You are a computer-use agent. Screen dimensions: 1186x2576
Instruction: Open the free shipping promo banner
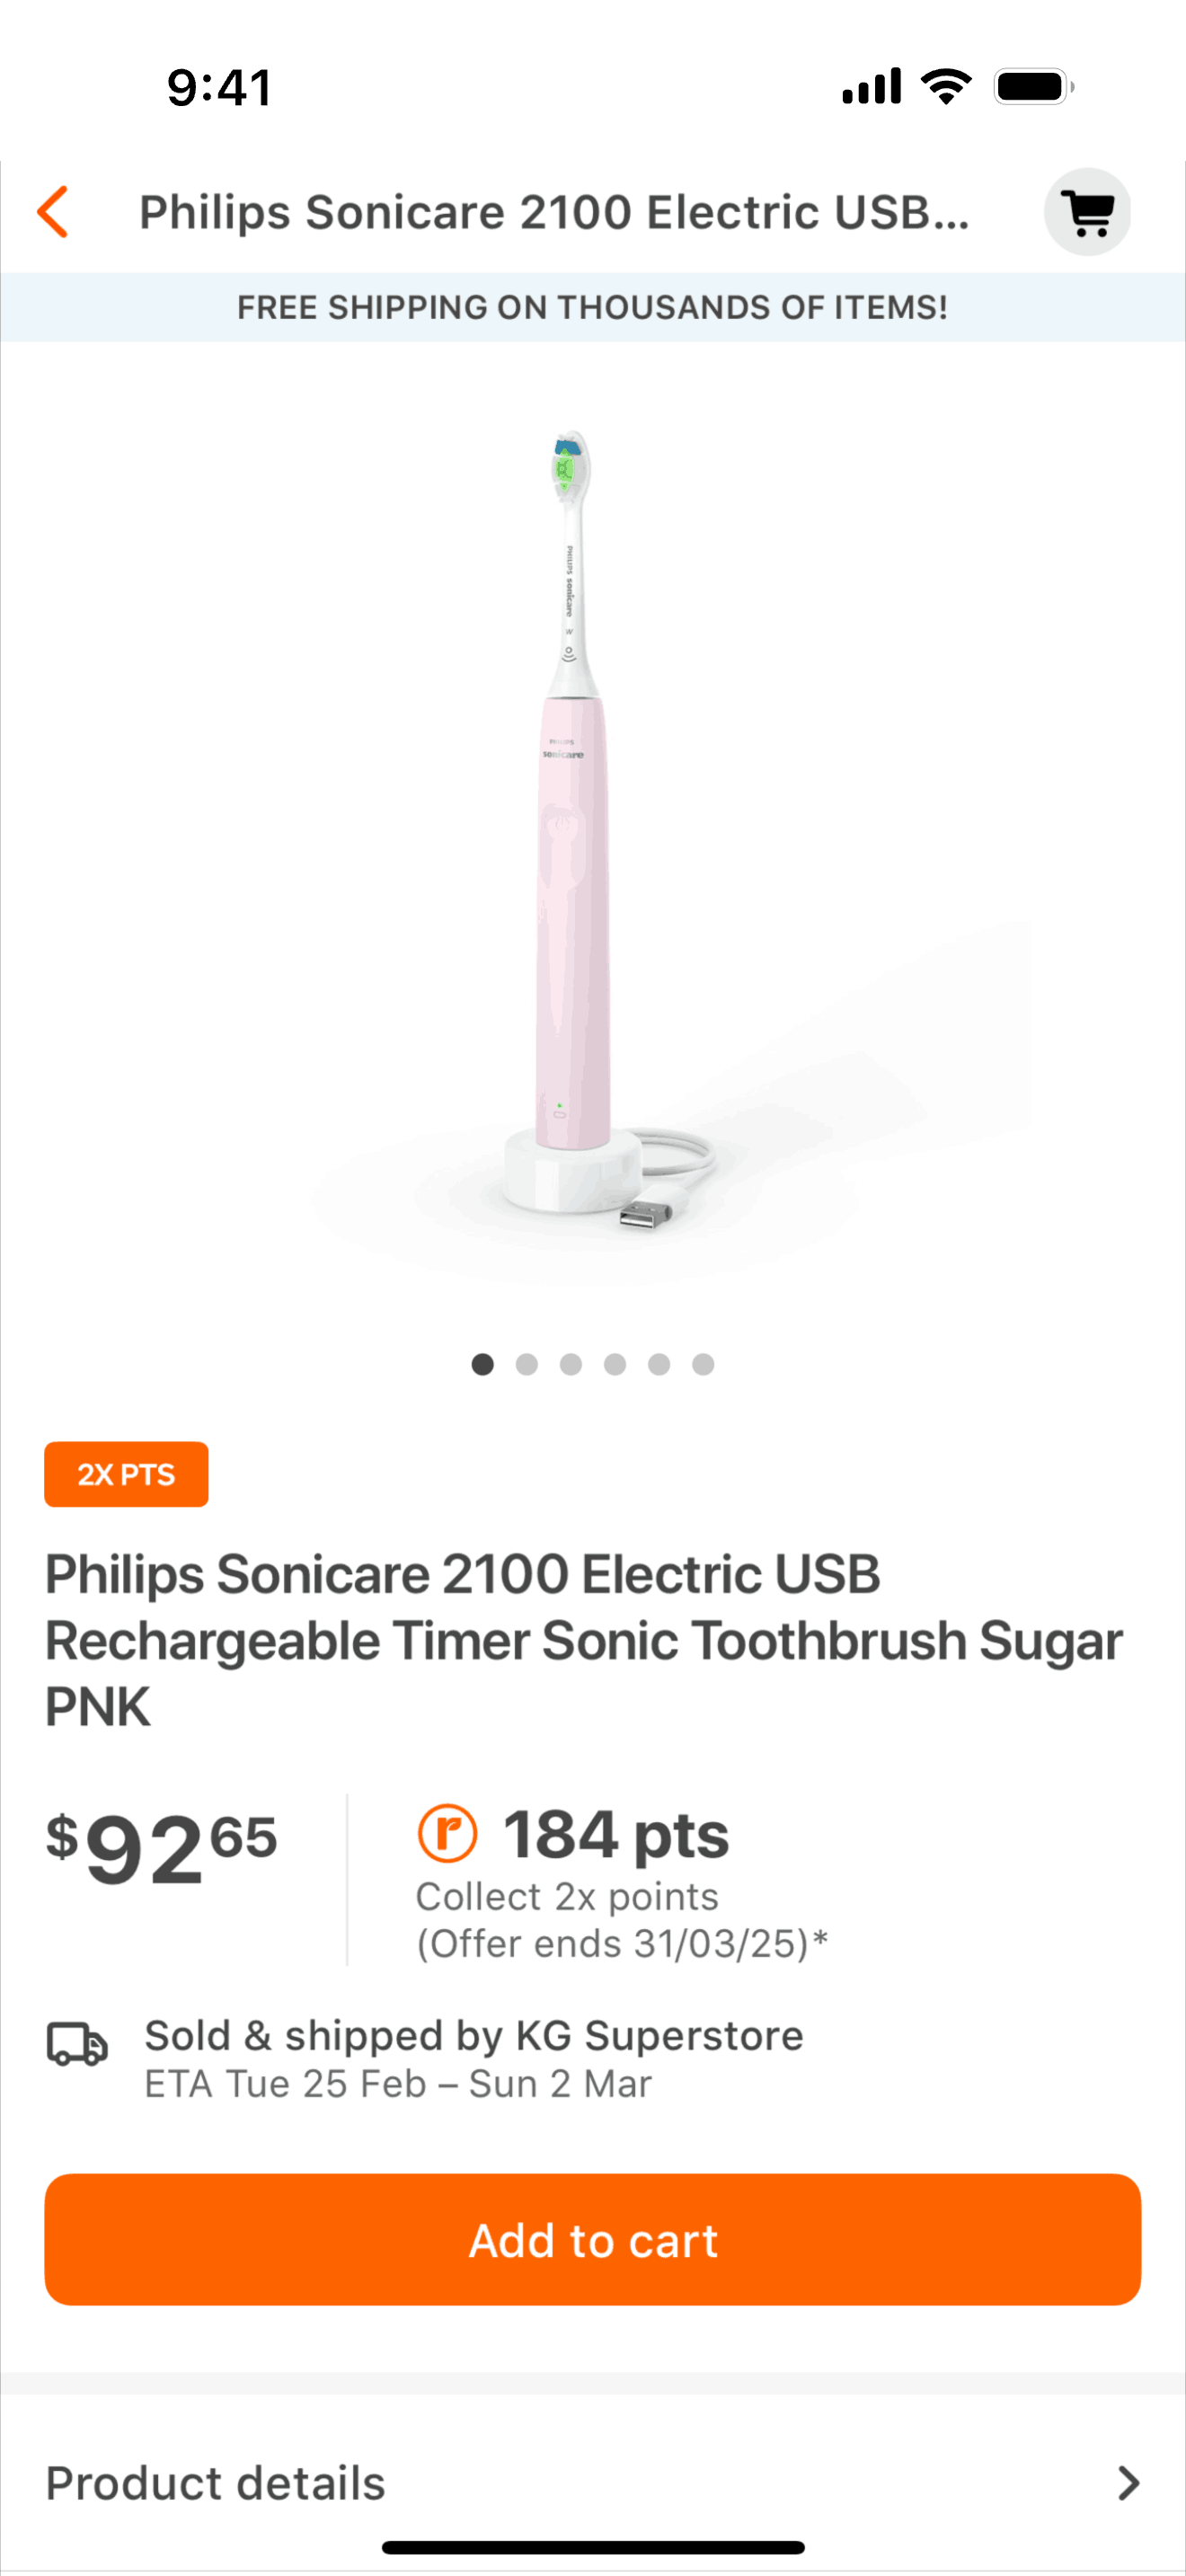[x=593, y=307]
